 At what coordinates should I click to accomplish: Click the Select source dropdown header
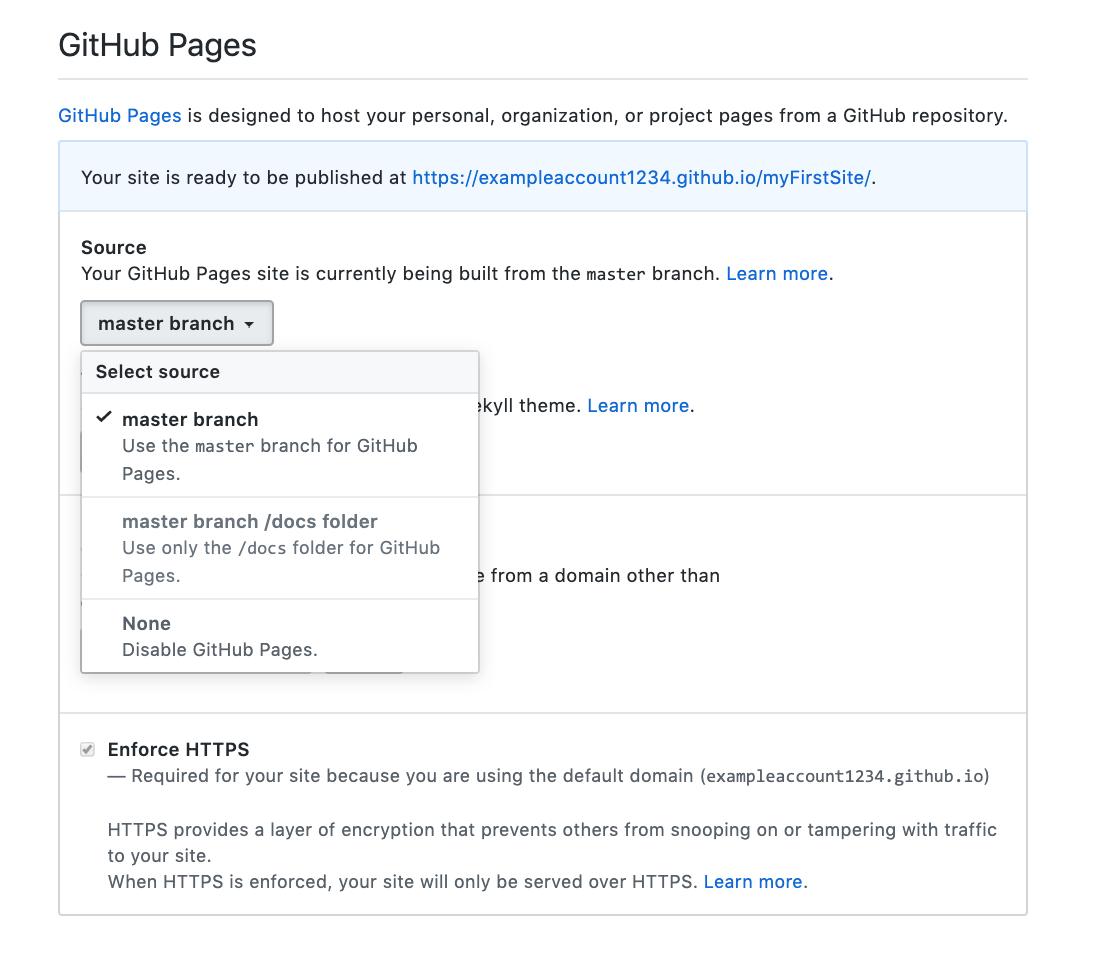click(x=280, y=372)
